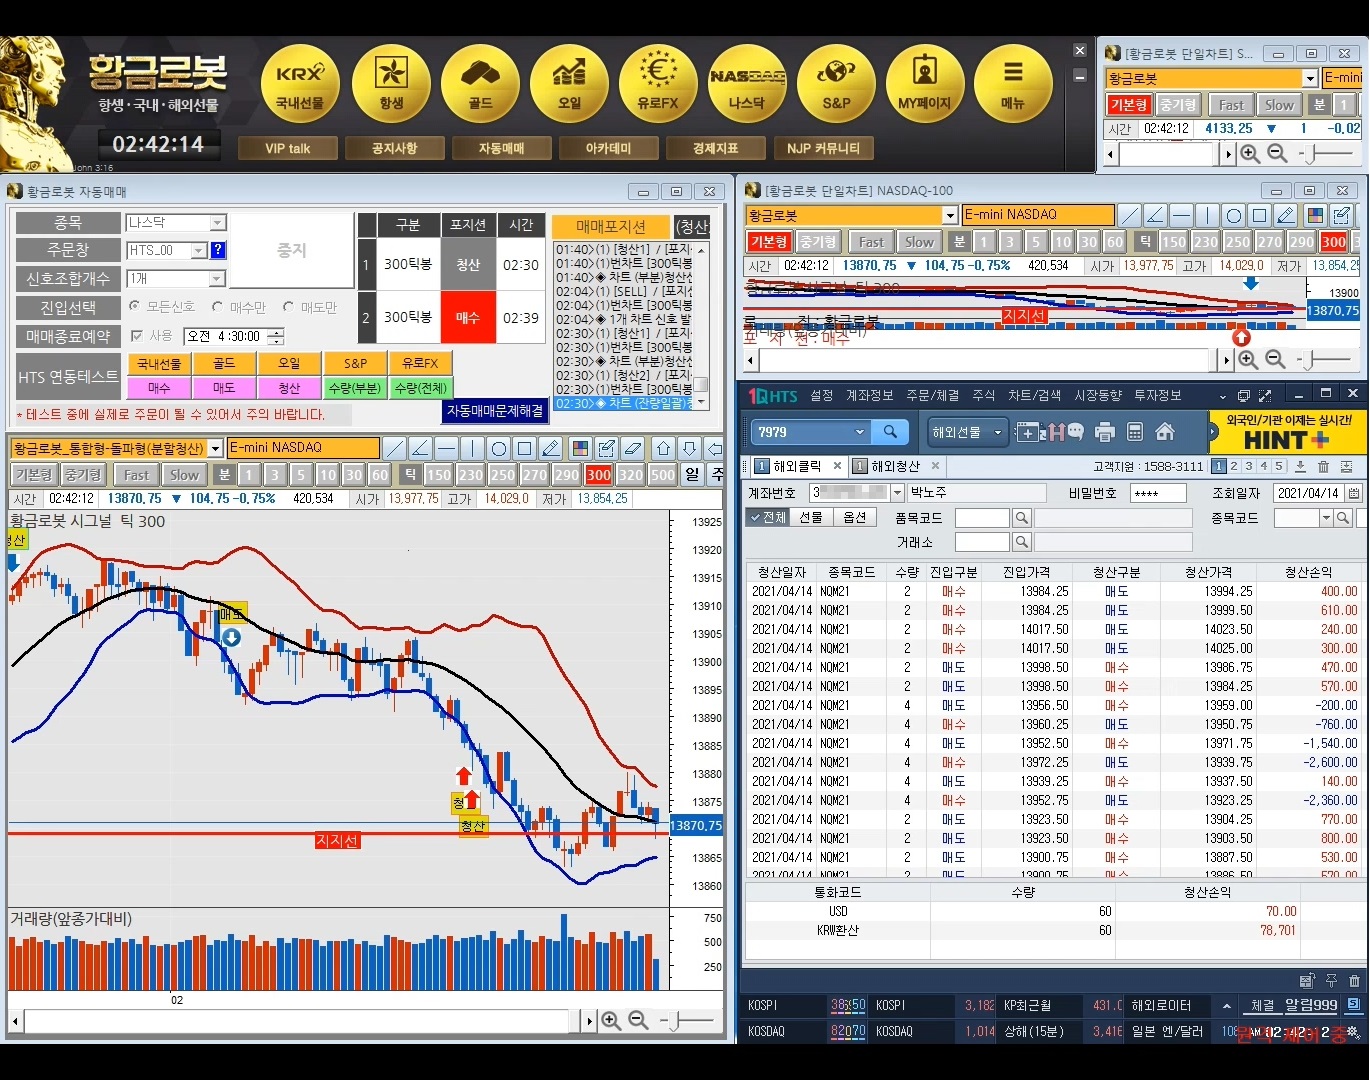Screen dimensions: 1370x1080
Task: Open 설정 menu in 1Q HTS
Action: pos(822,396)
